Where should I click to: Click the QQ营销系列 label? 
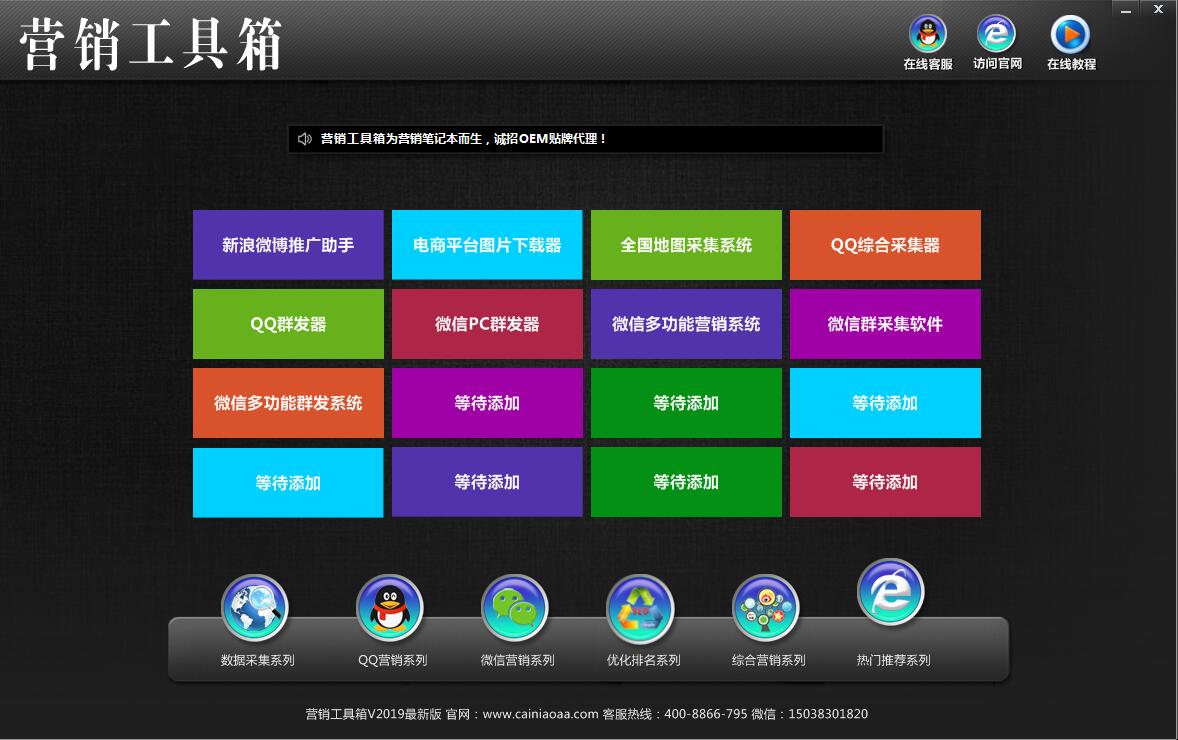(x=392, y=660)
